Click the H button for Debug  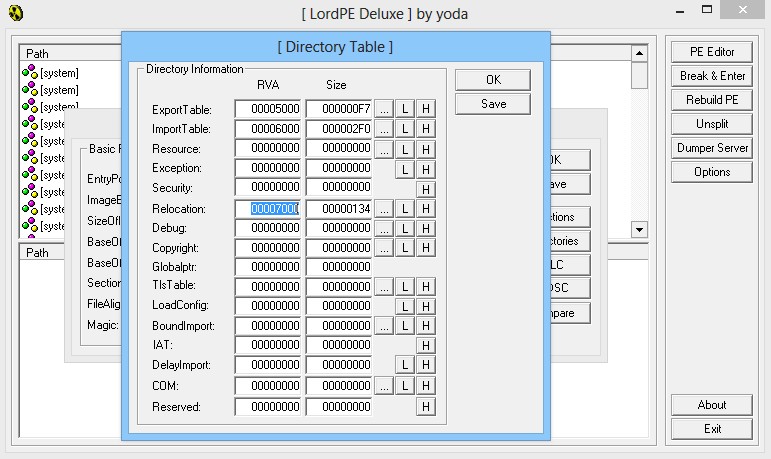tap(426, 228)
